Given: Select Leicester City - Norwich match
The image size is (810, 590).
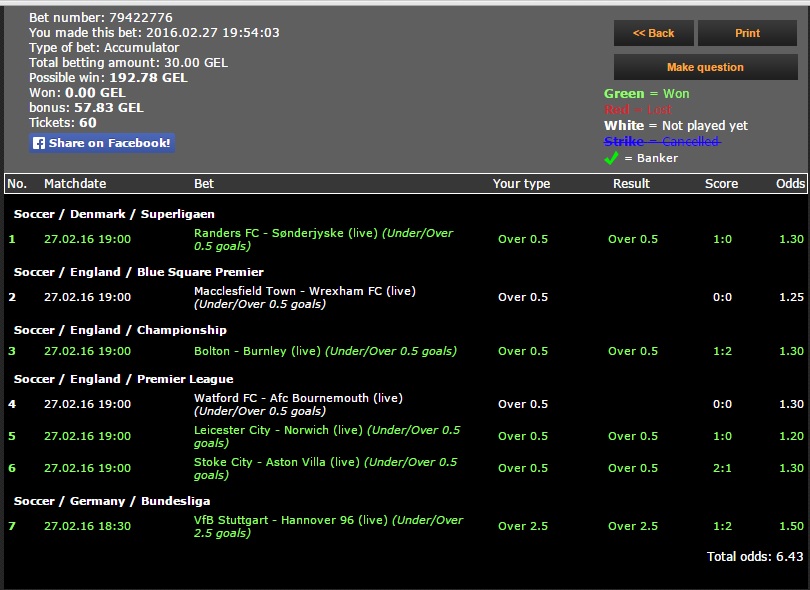Looking at the screenshot, I should 327,436.
